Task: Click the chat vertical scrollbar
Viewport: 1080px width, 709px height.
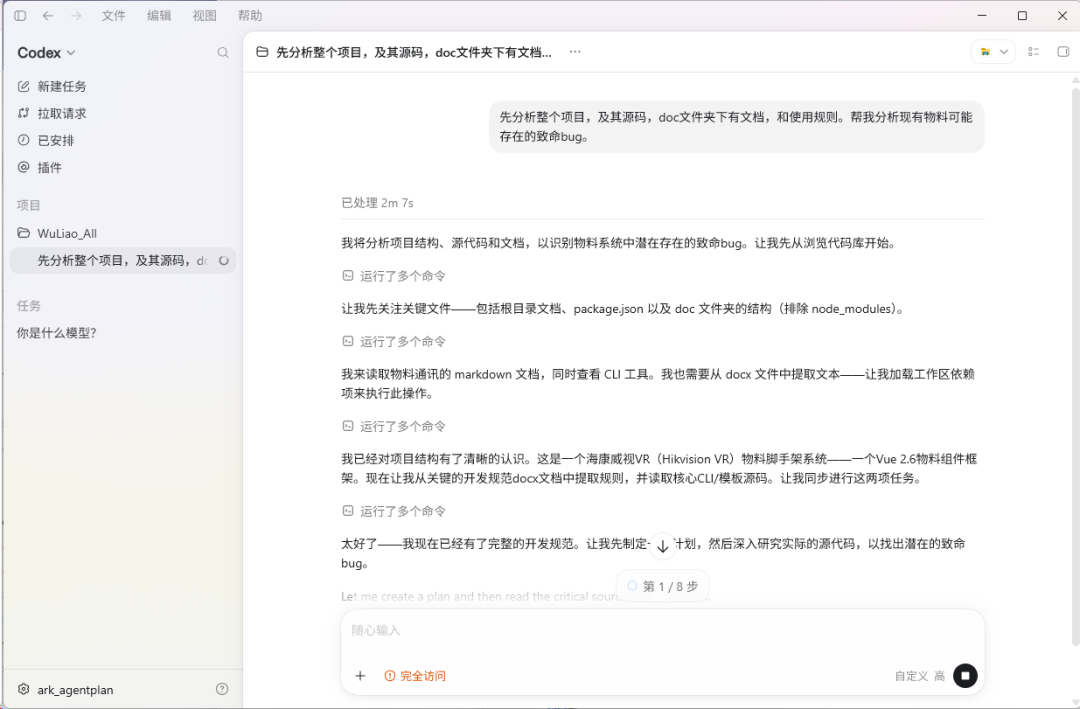Action: 1076,365
